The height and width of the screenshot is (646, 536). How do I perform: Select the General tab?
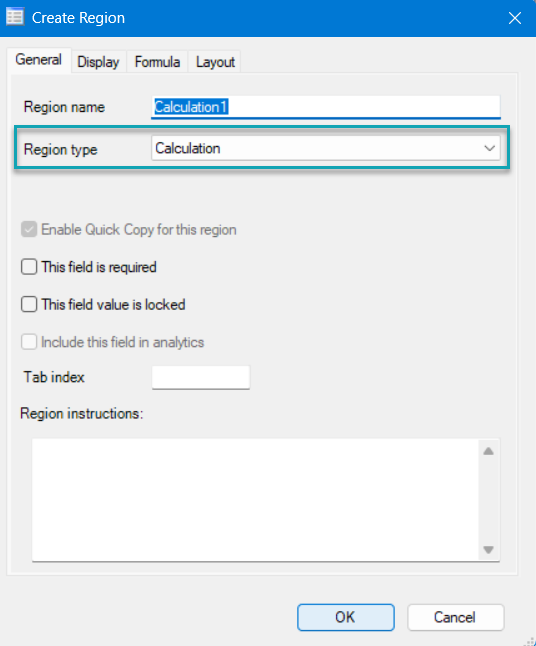[x=39, y=60]
